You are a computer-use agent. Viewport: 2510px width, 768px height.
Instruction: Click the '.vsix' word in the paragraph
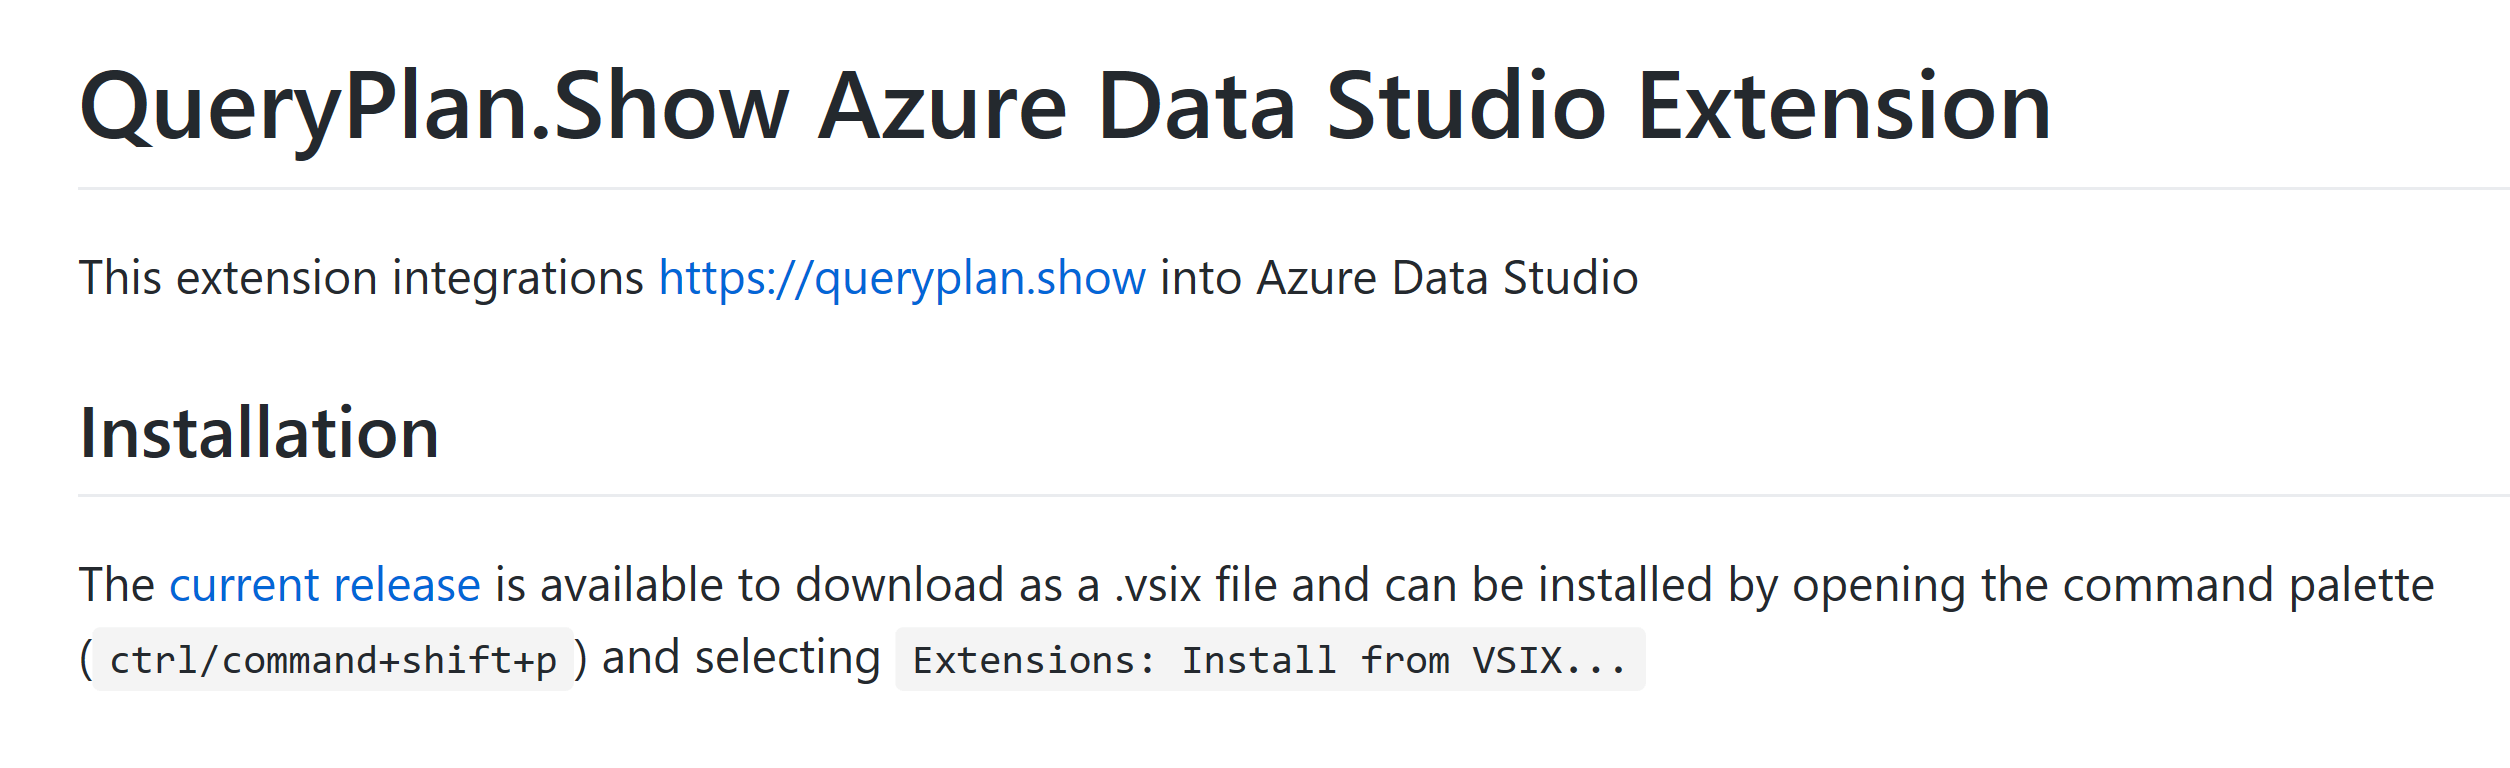coord(1157,585)
